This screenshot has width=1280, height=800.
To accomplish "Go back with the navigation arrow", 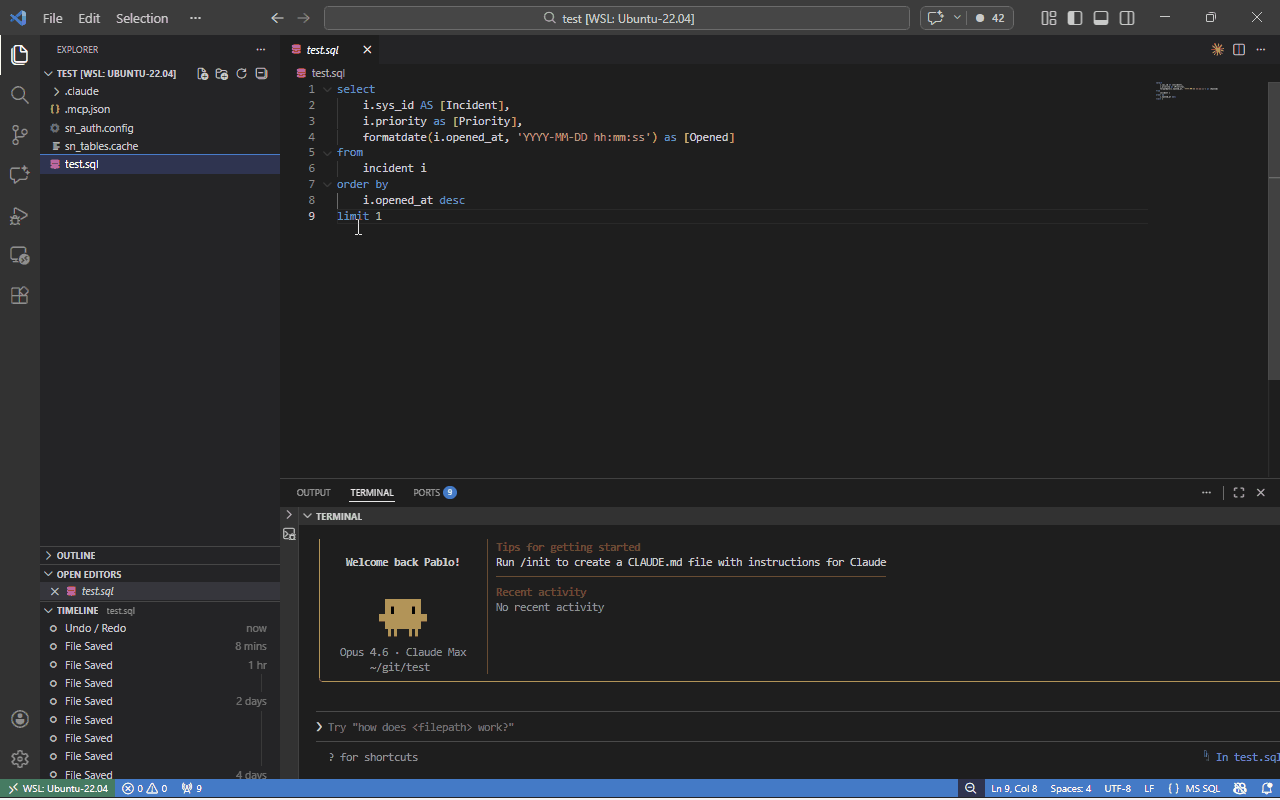I will (x=278, y=18).
